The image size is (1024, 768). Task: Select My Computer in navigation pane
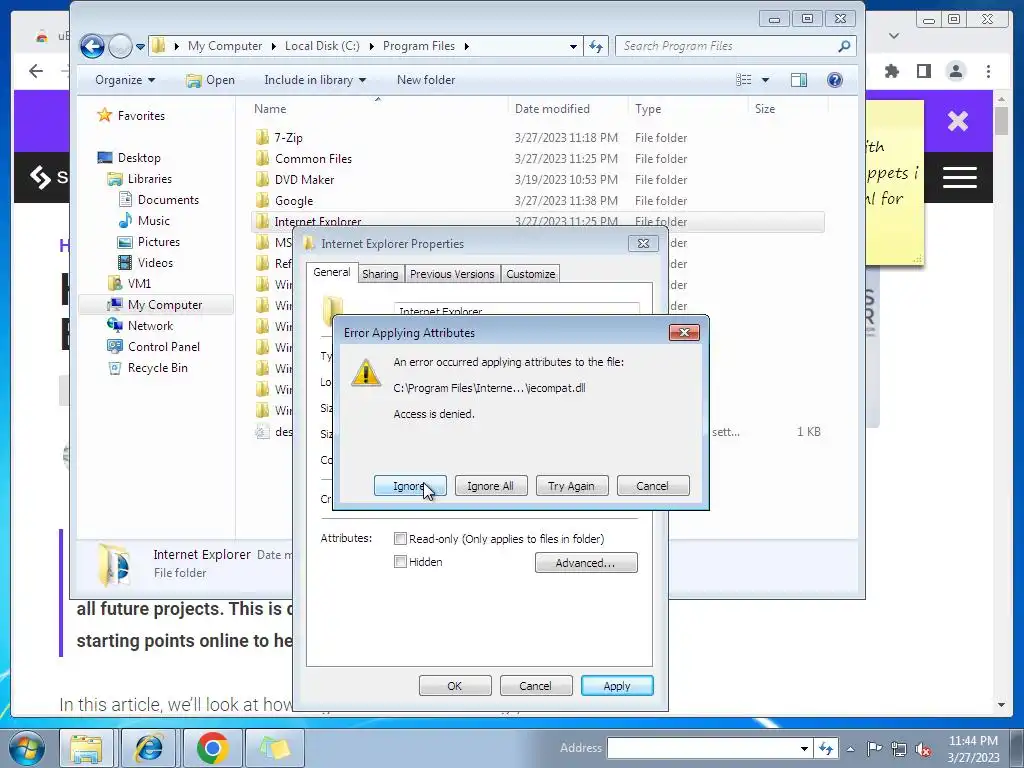(155, 304)
